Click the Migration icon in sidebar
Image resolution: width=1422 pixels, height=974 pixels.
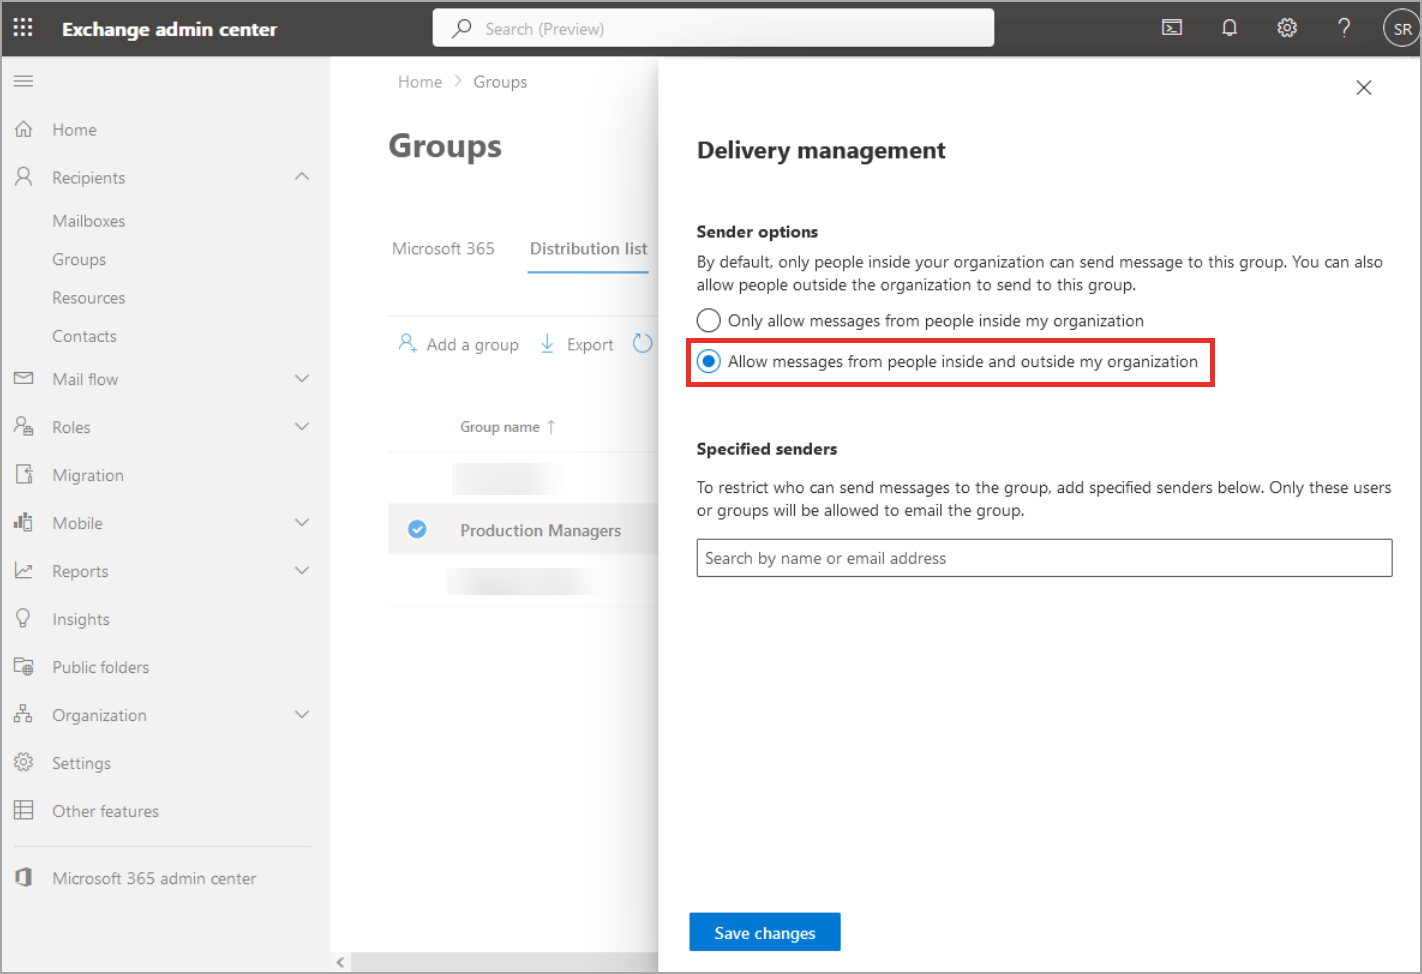(x=24, y=475)
